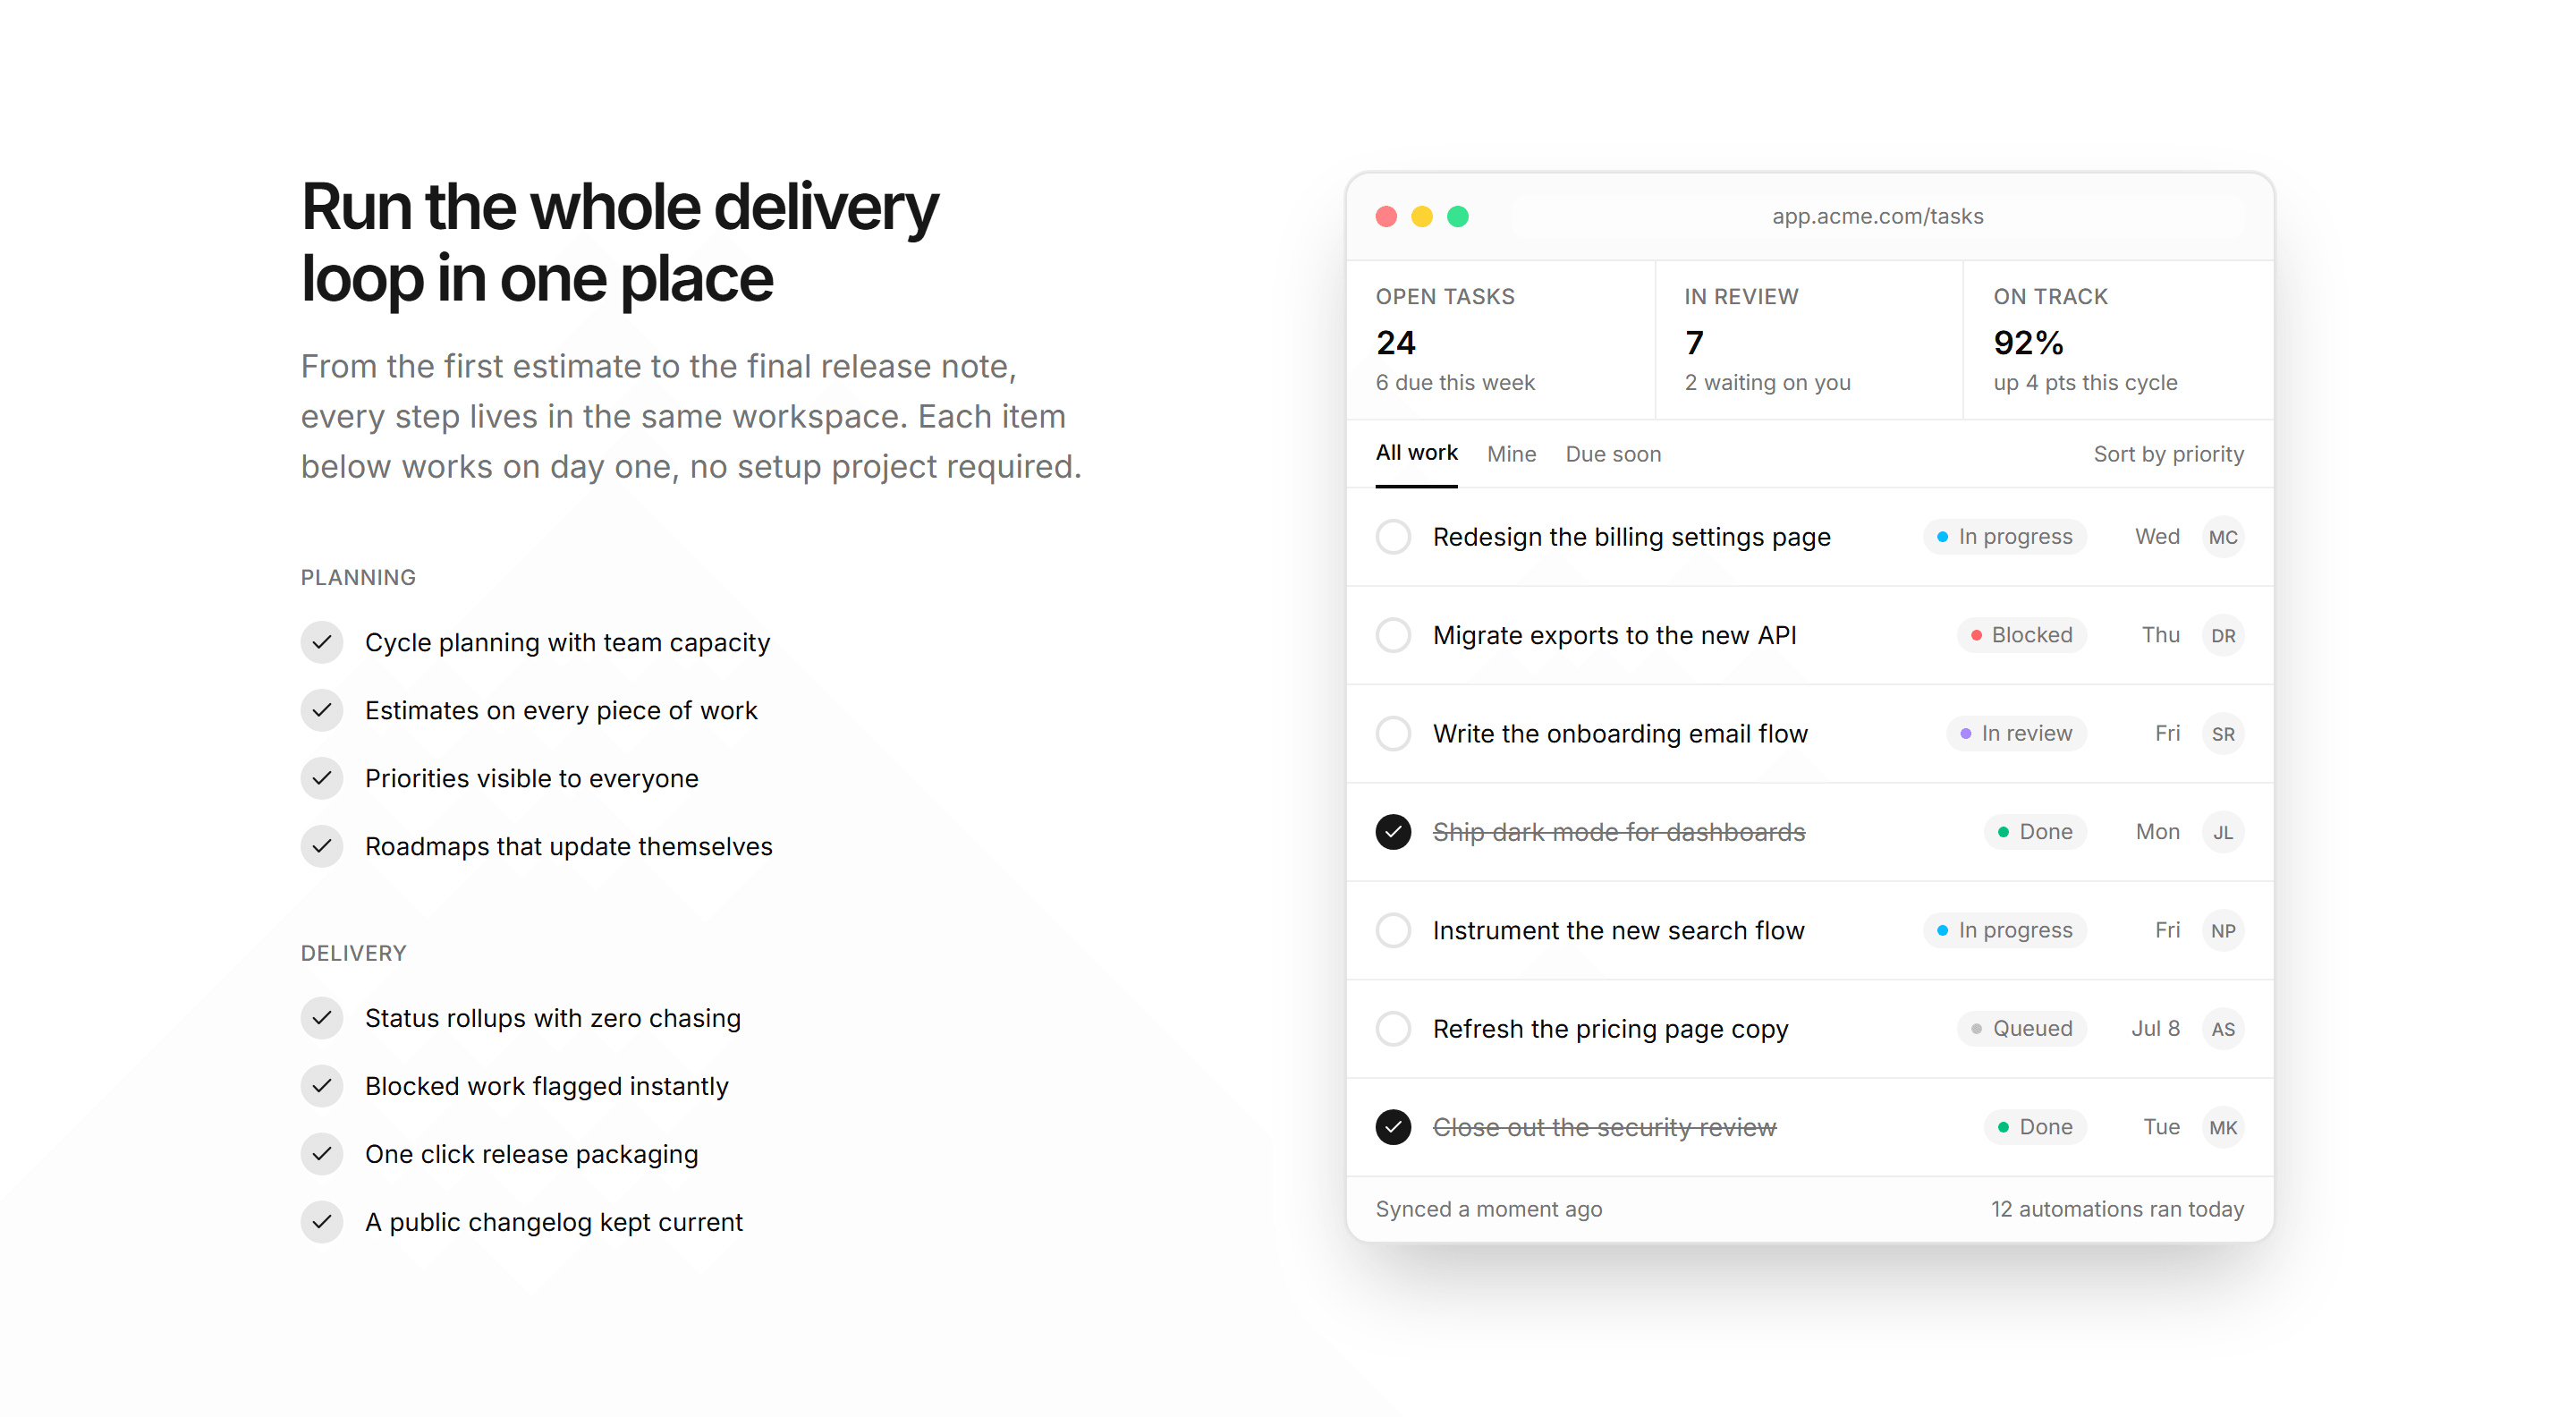Open In progress status on billing settings row
This screenshot has height=1417, width=2576.
[x=2004, y=537]
